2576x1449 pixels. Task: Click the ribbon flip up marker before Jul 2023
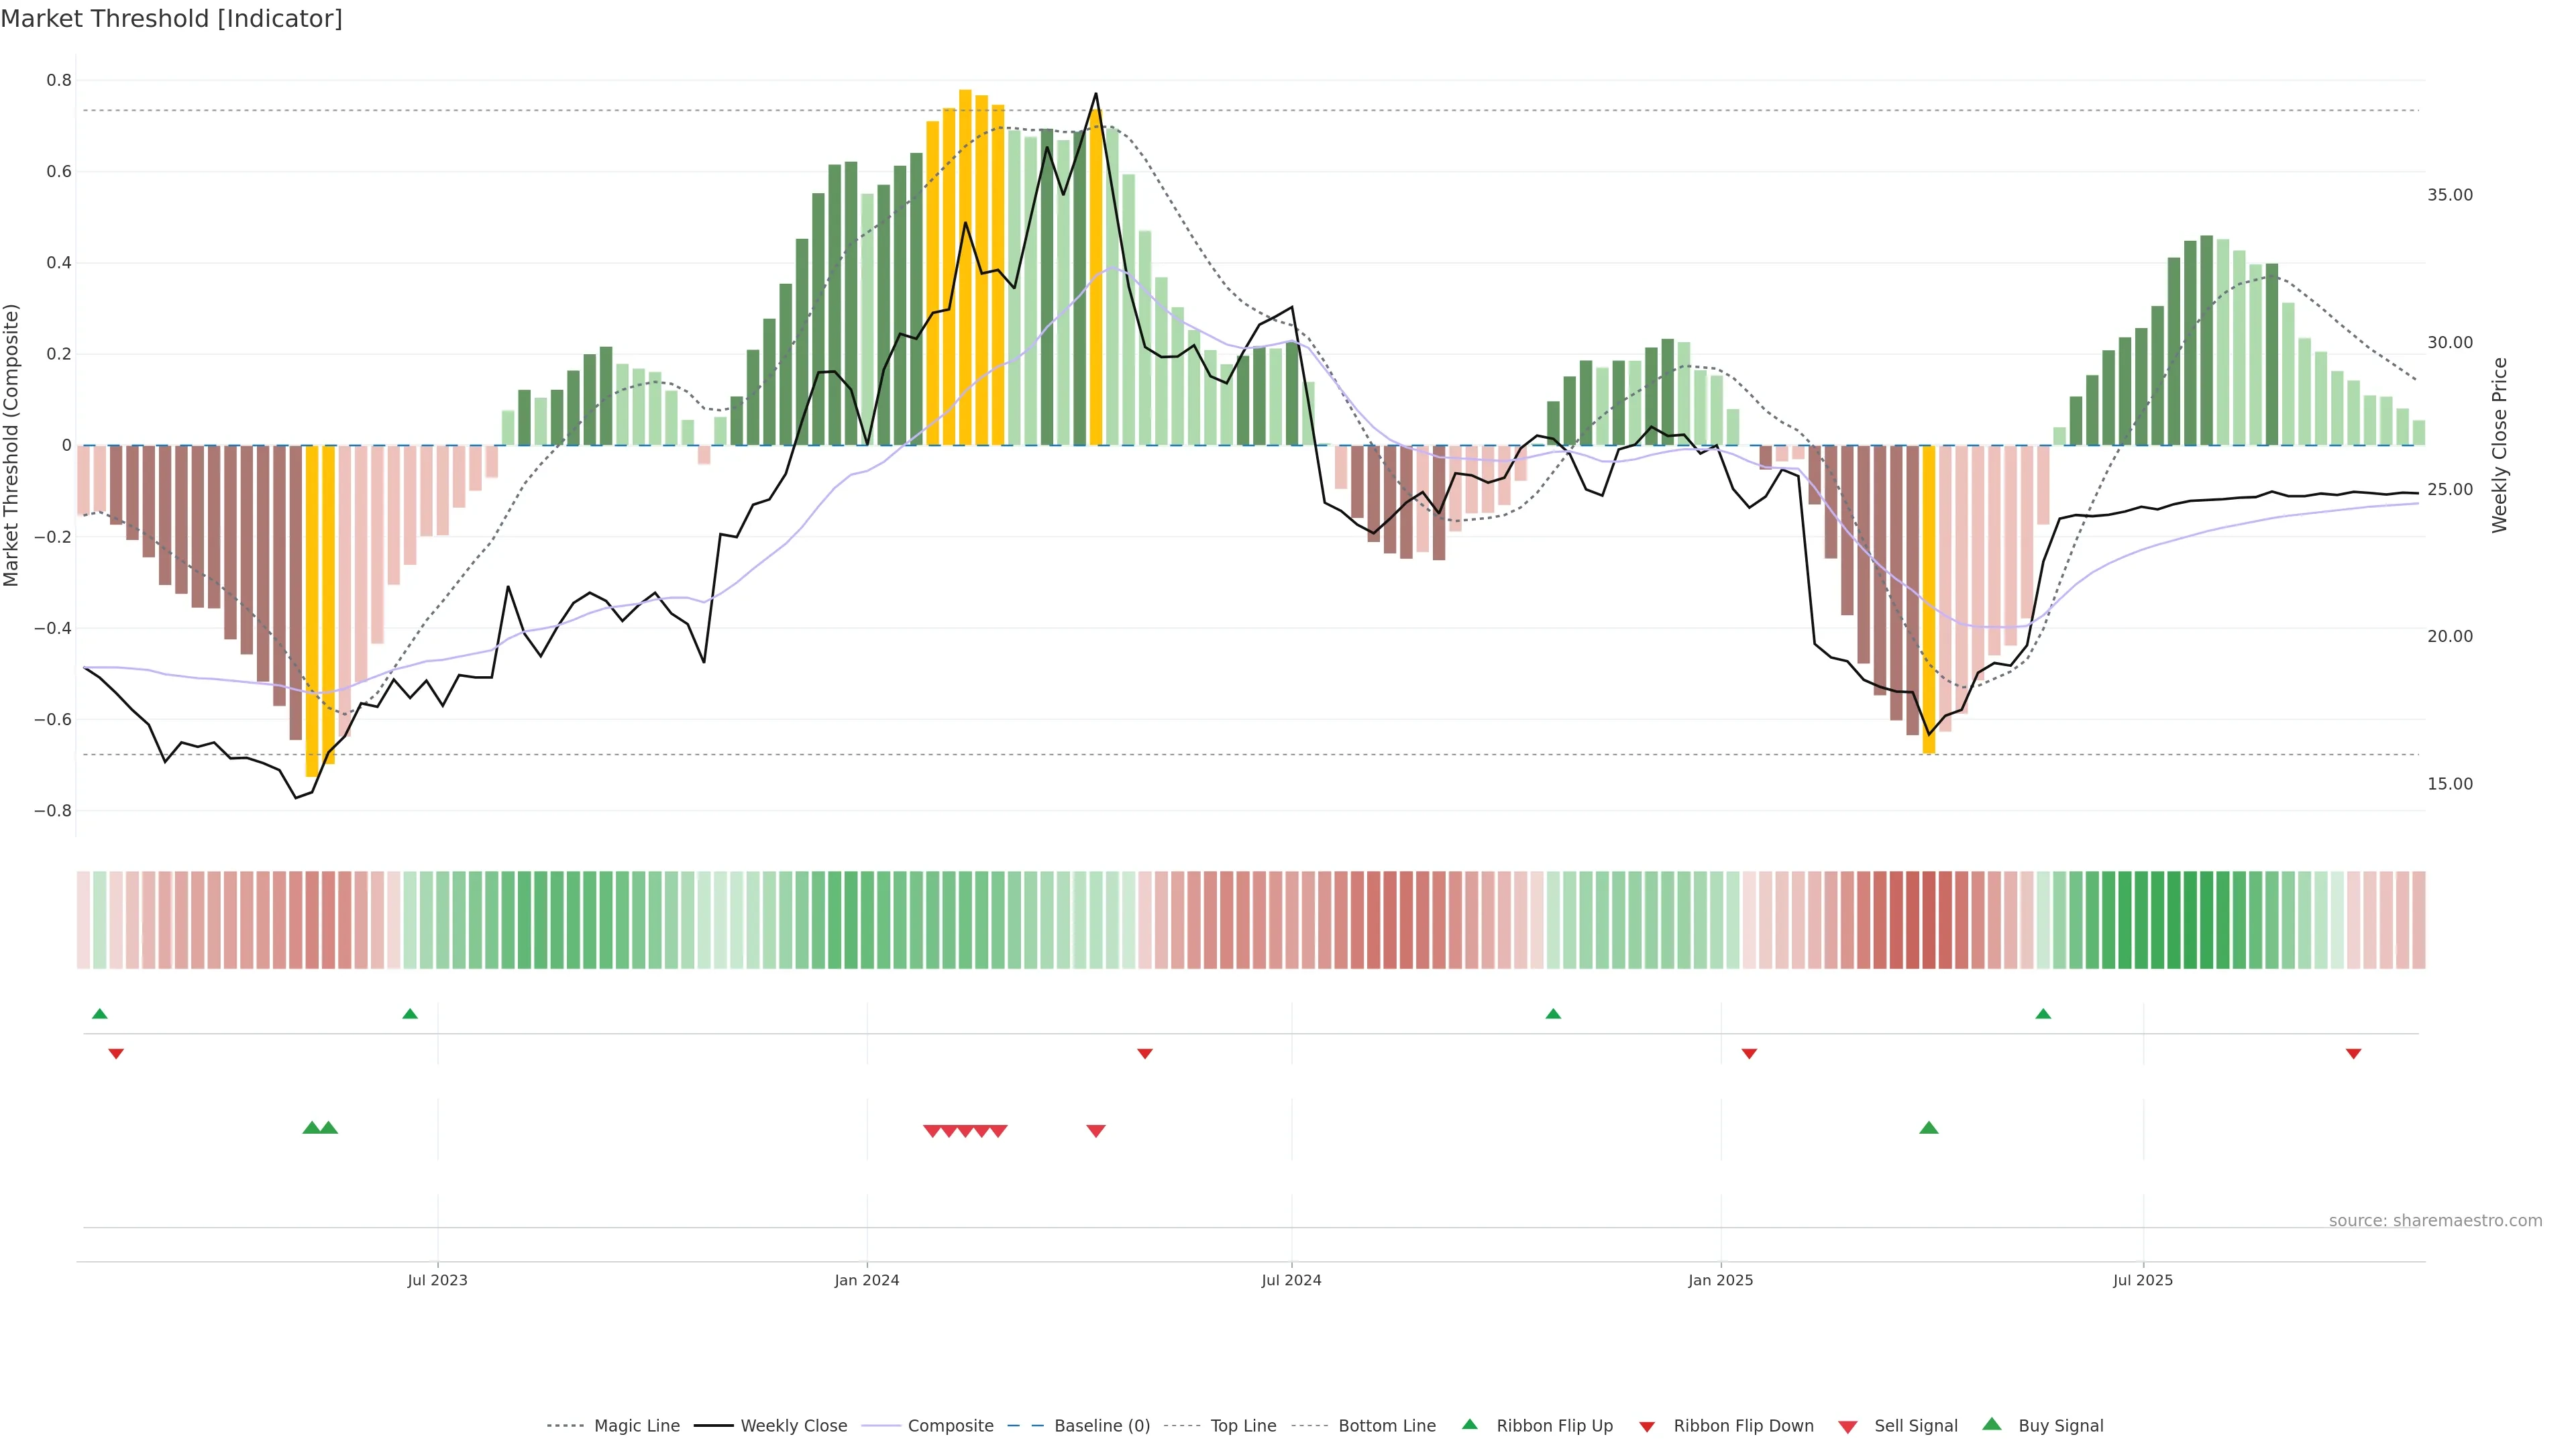pyautogui.click(x=410, y=1014)
